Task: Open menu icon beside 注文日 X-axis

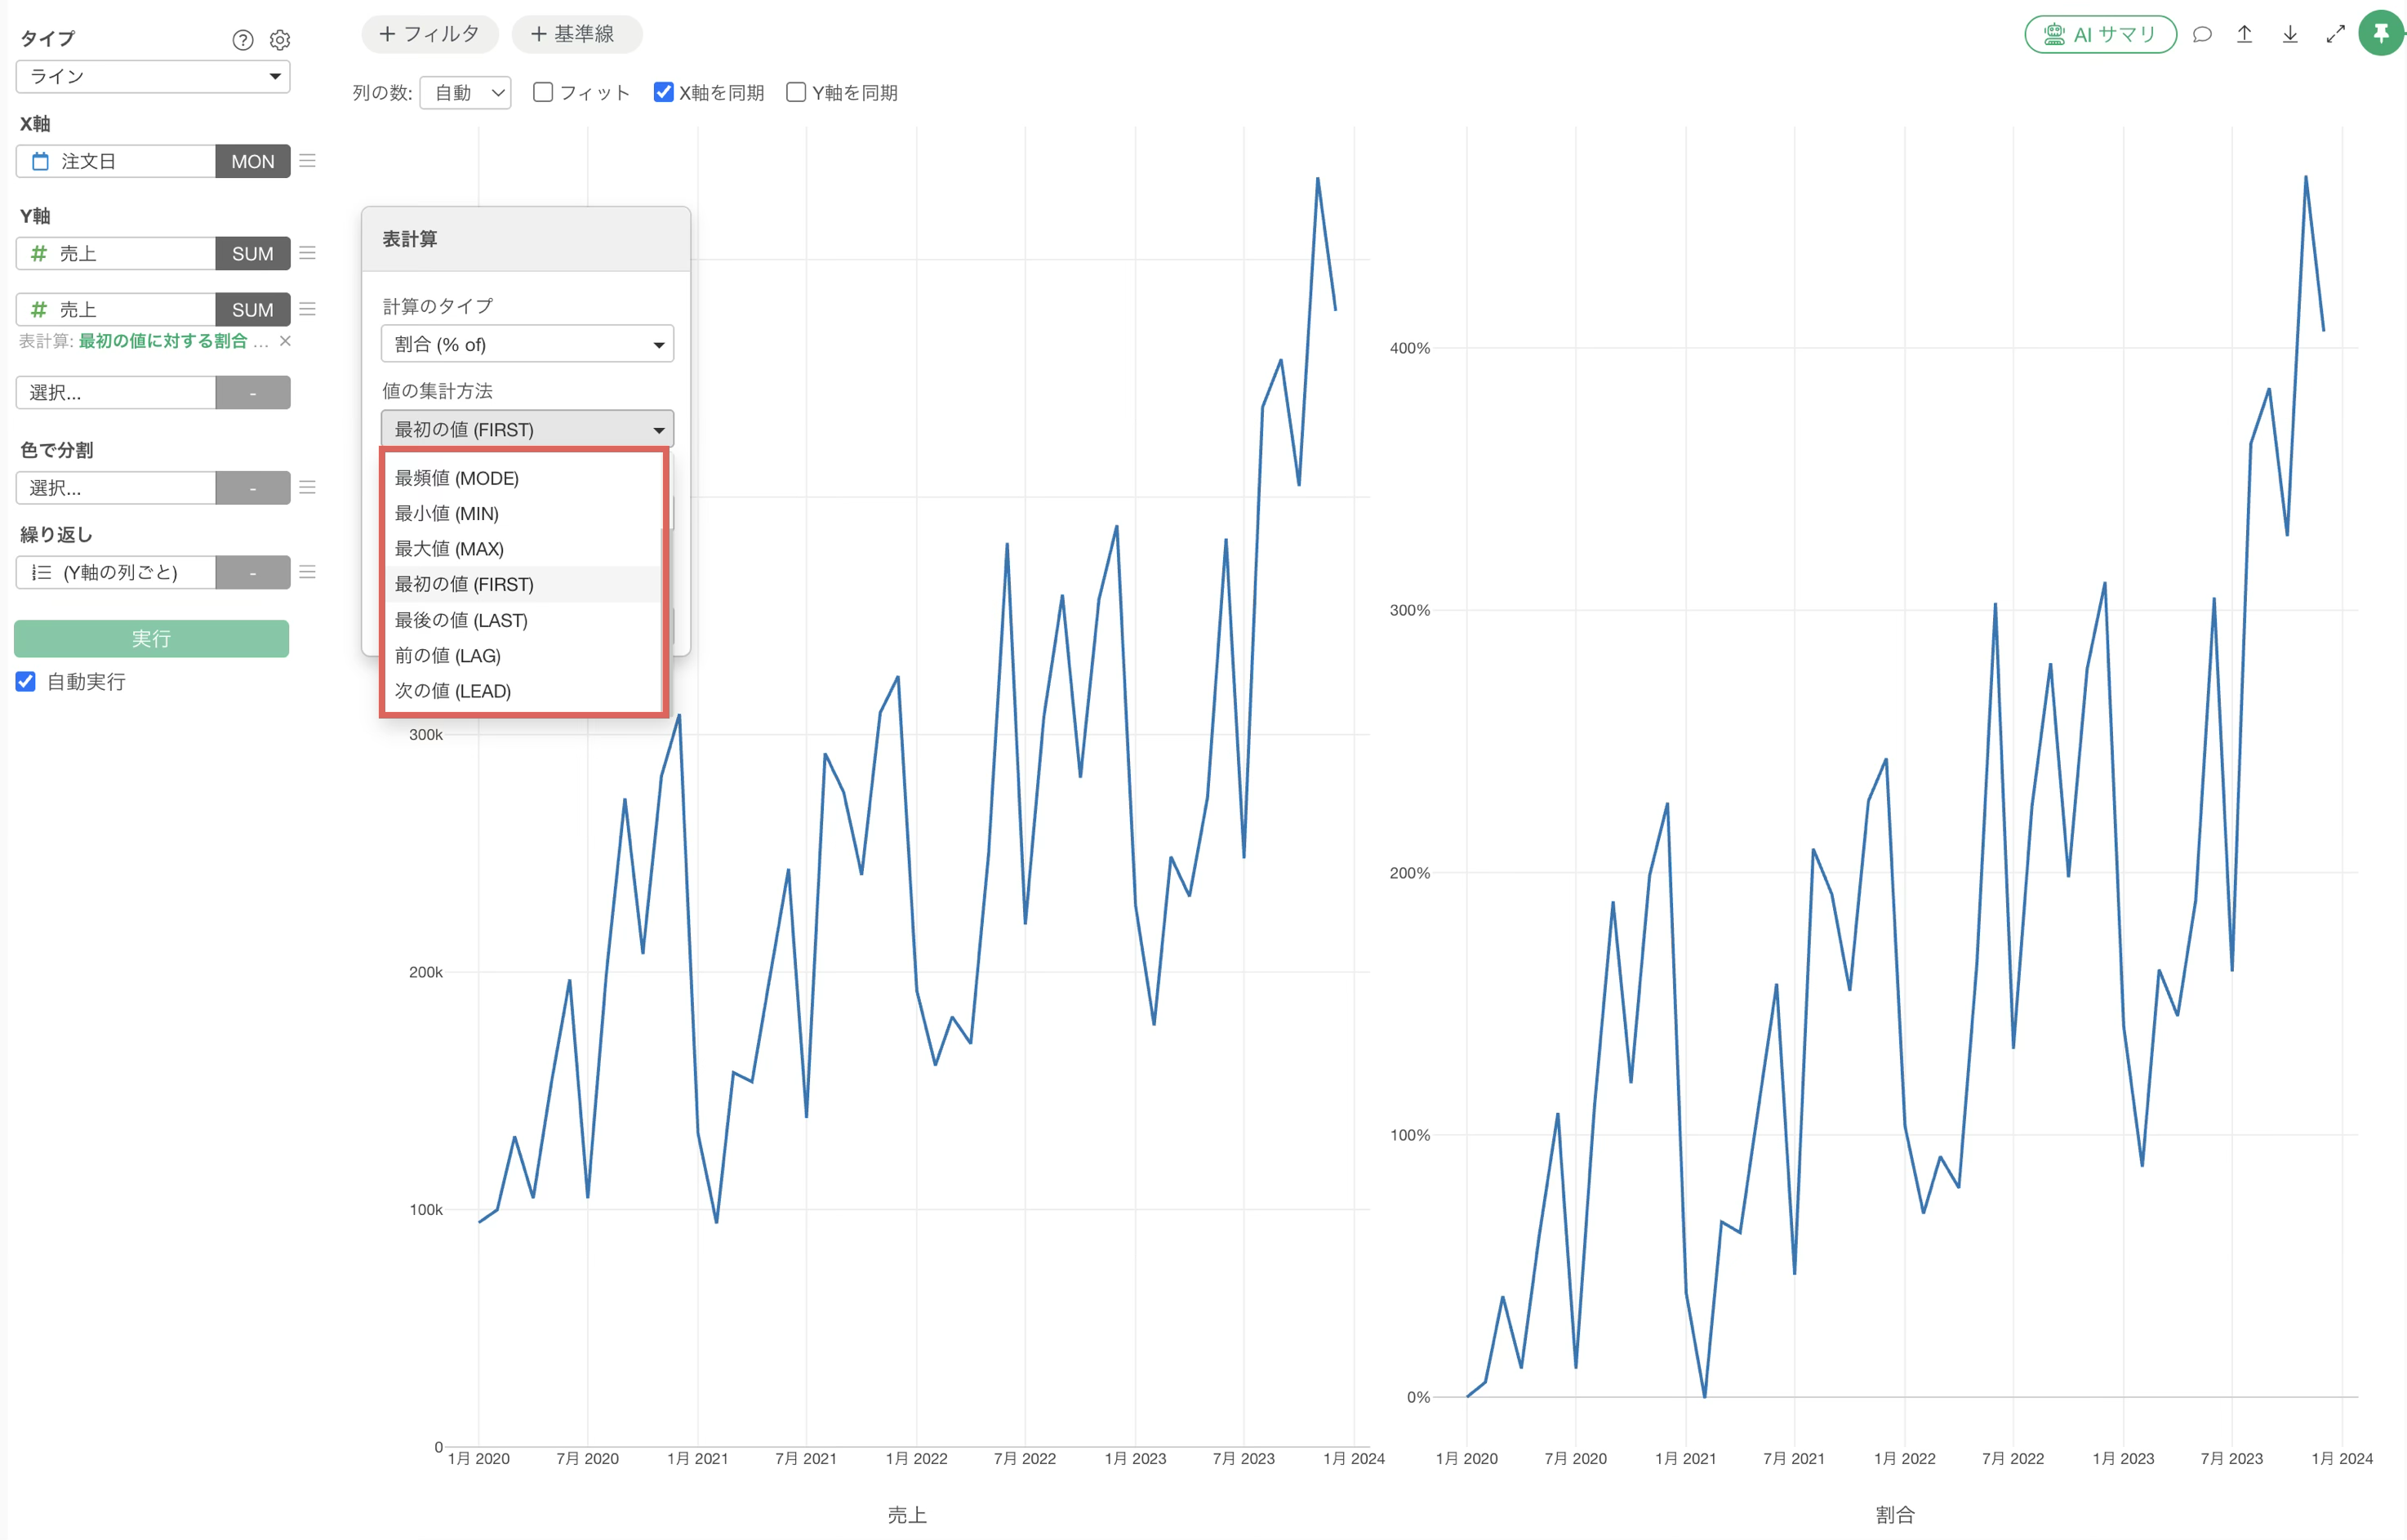Action: pos(308,161)
